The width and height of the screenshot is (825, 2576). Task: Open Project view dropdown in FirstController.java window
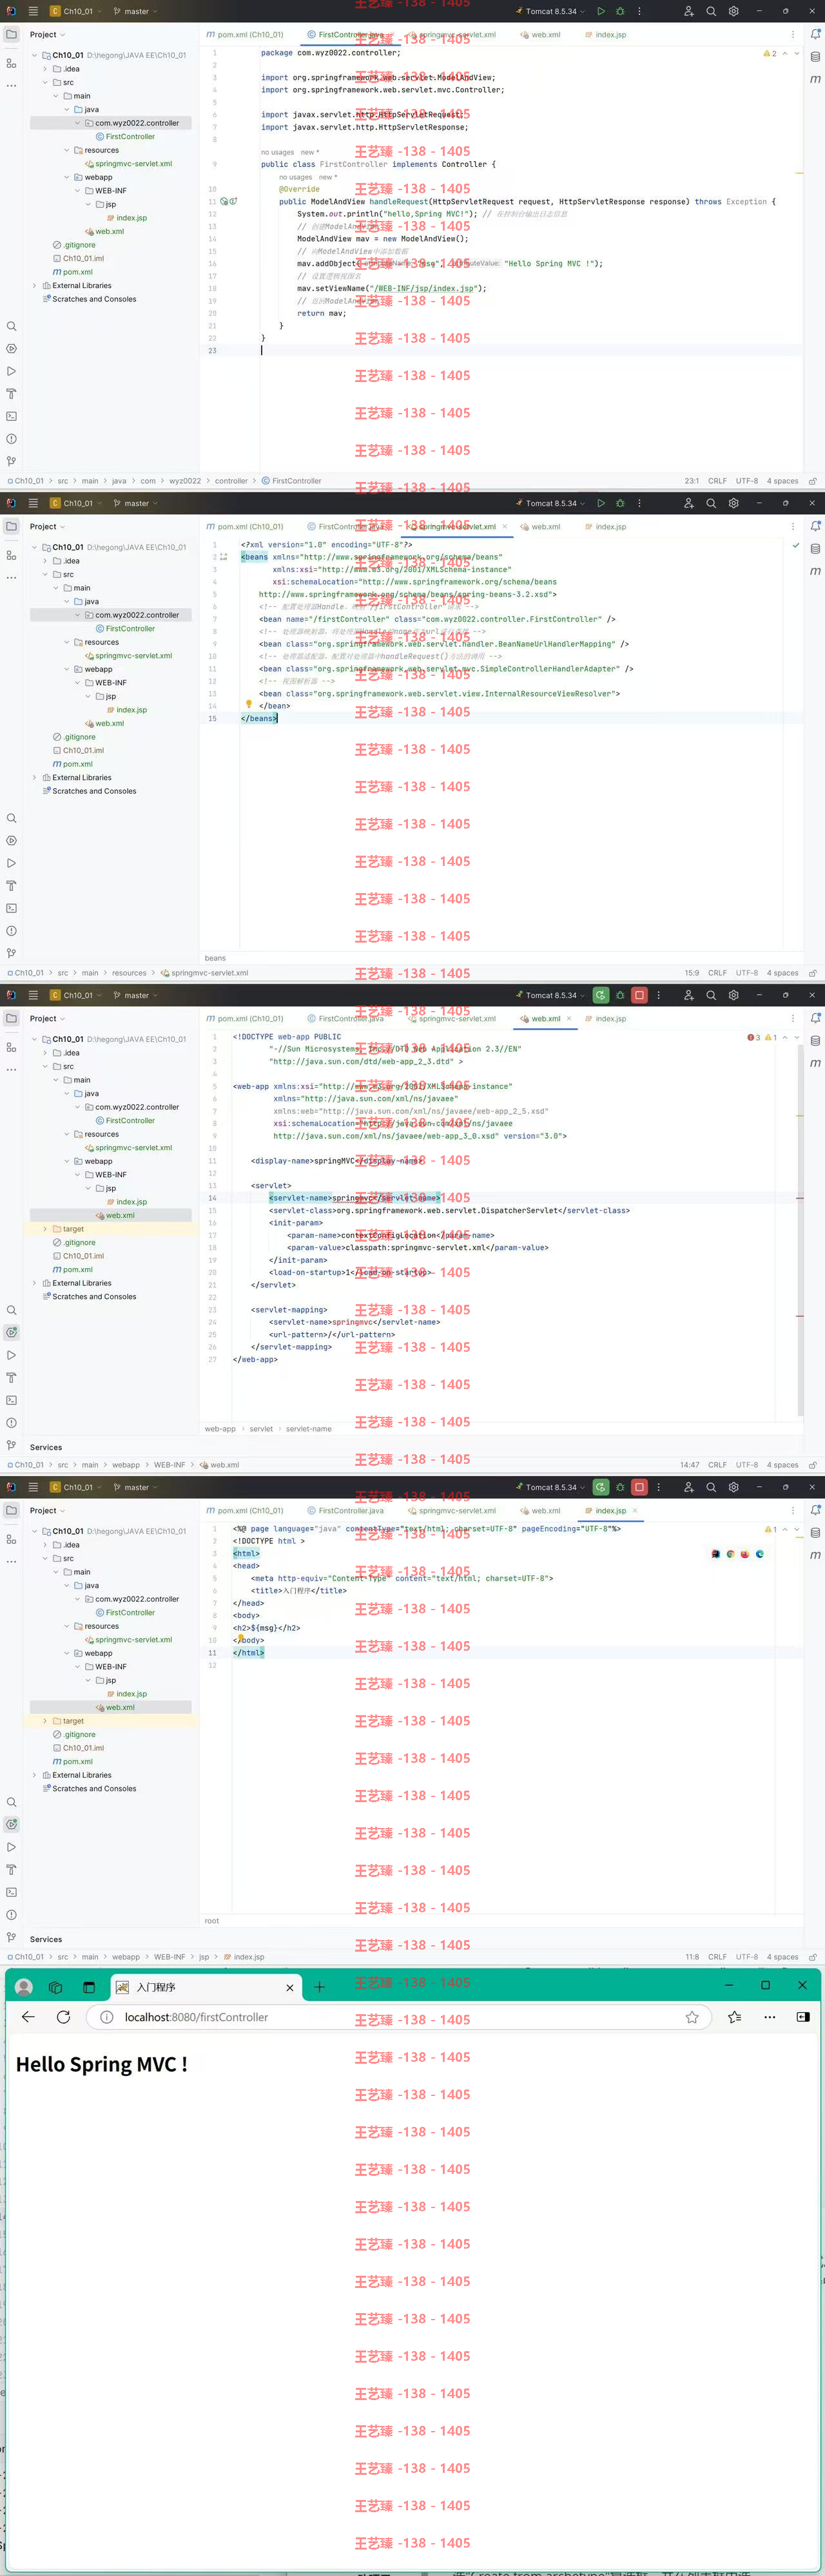point(47,34)
